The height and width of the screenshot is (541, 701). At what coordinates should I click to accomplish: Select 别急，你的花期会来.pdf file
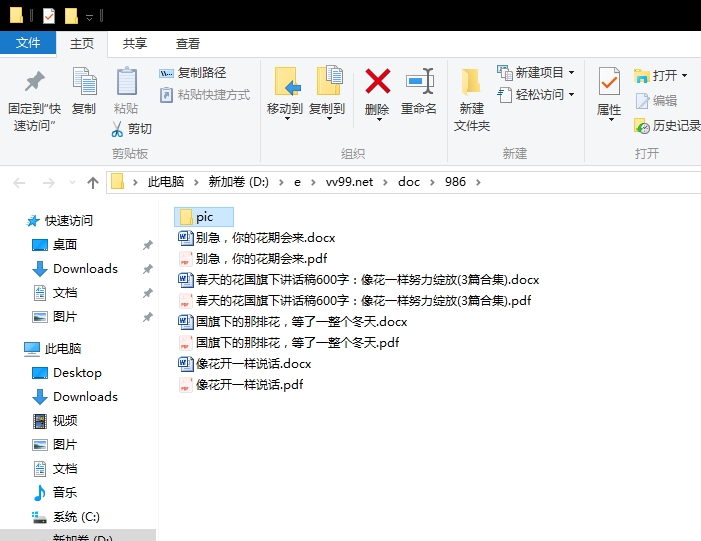253,259
